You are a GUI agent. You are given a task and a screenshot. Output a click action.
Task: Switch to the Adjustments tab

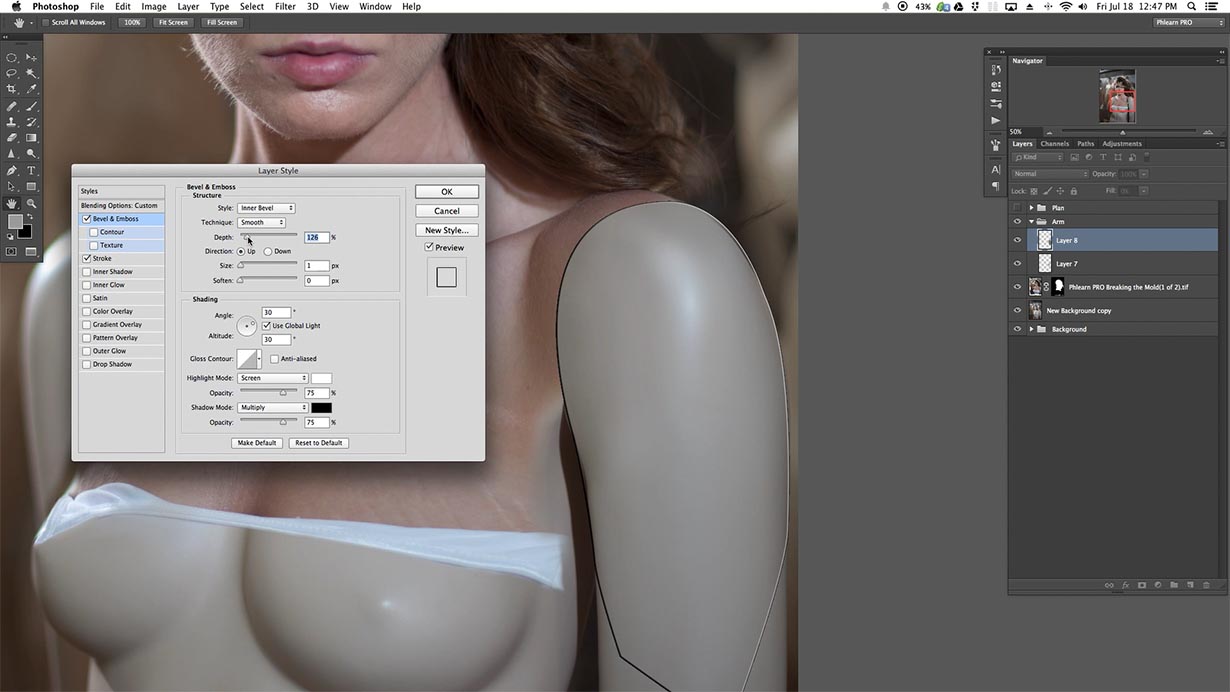click(x=1122, y=144)
